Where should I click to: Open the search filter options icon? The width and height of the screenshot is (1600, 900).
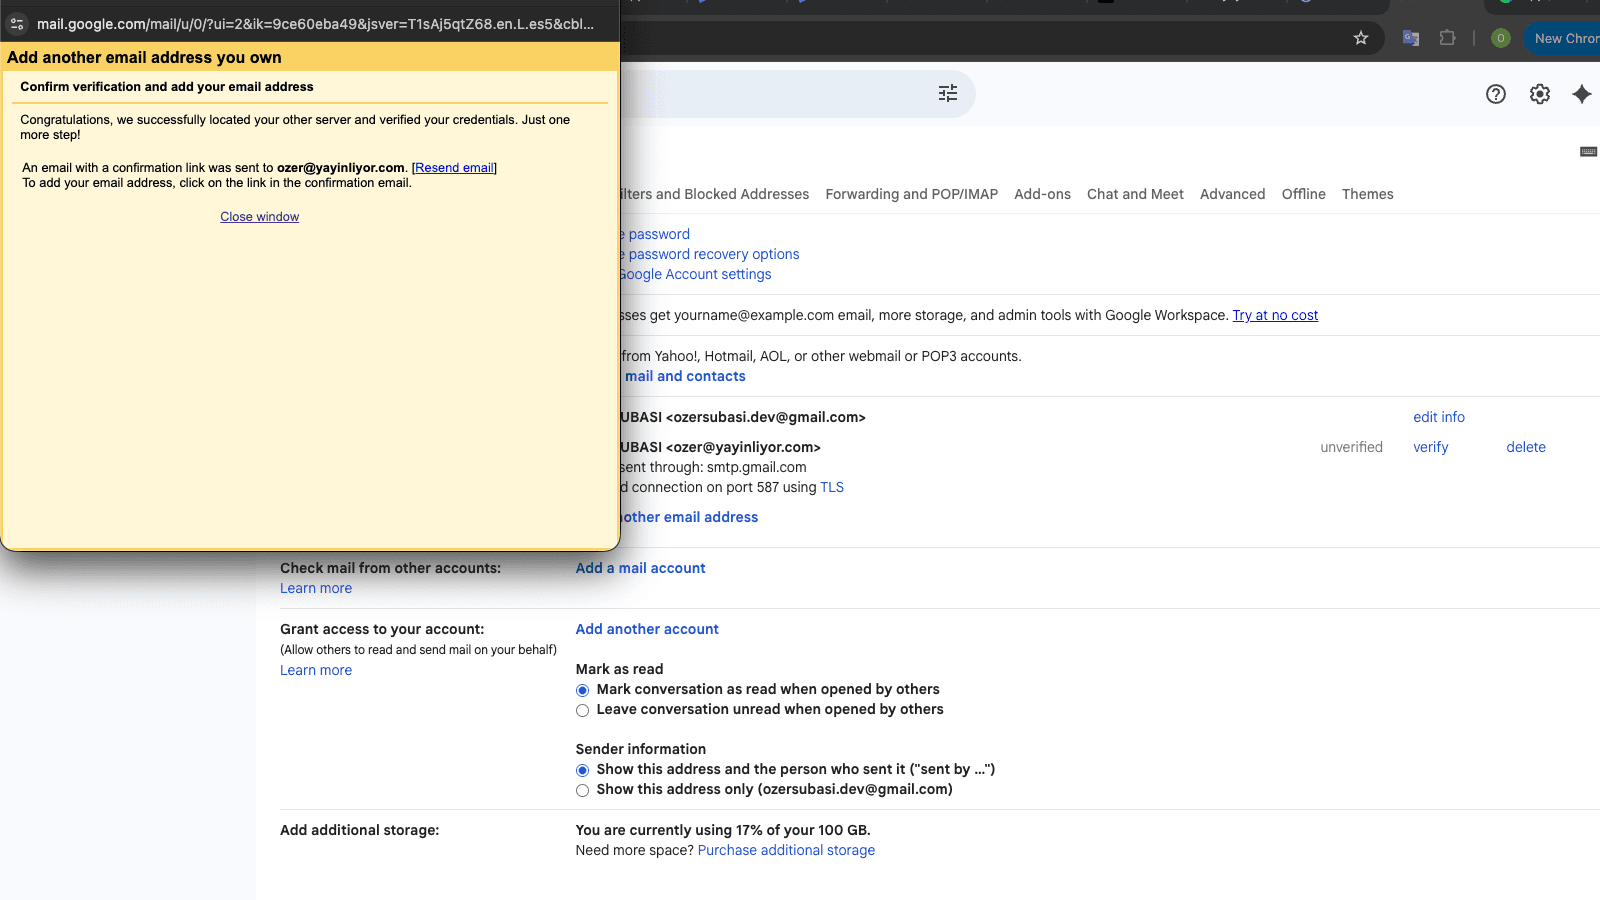948,93
